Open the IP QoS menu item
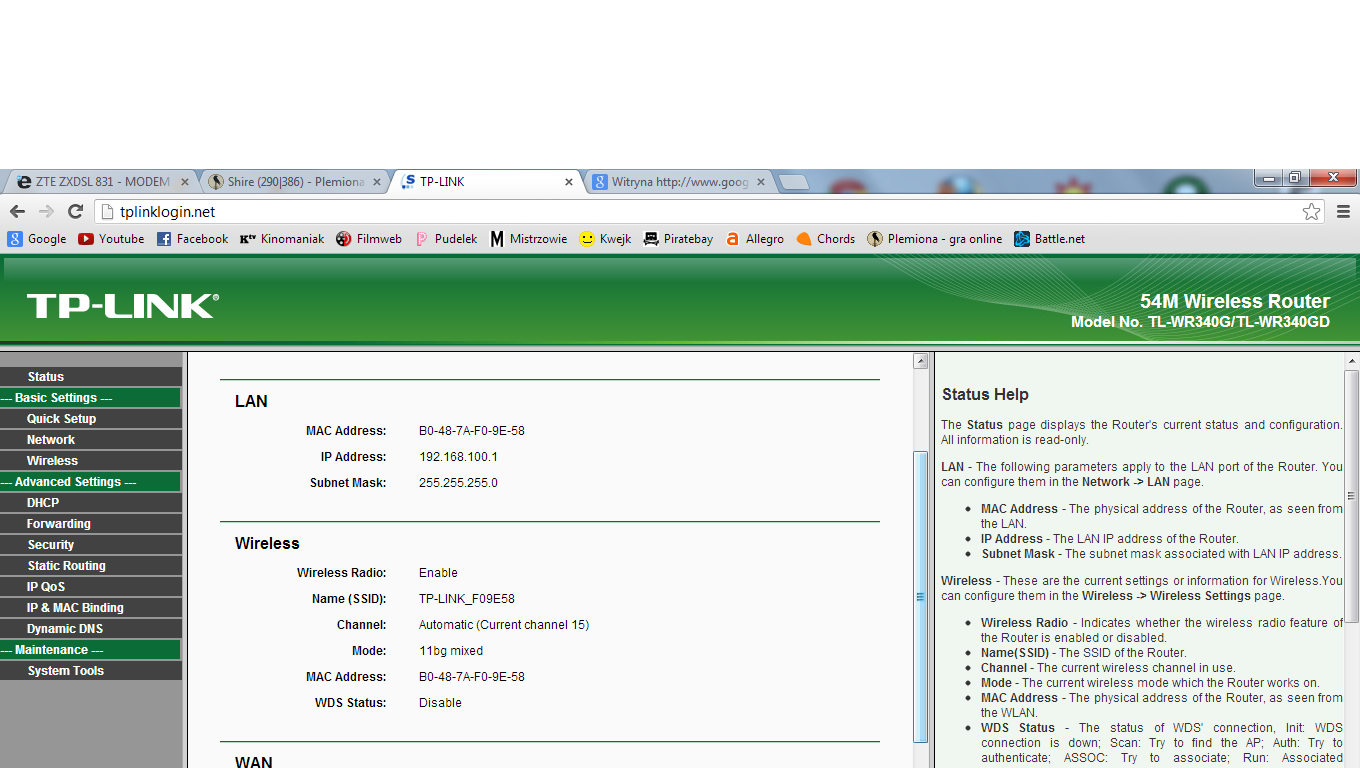1360x768 pixels. [x=91, y=587]
